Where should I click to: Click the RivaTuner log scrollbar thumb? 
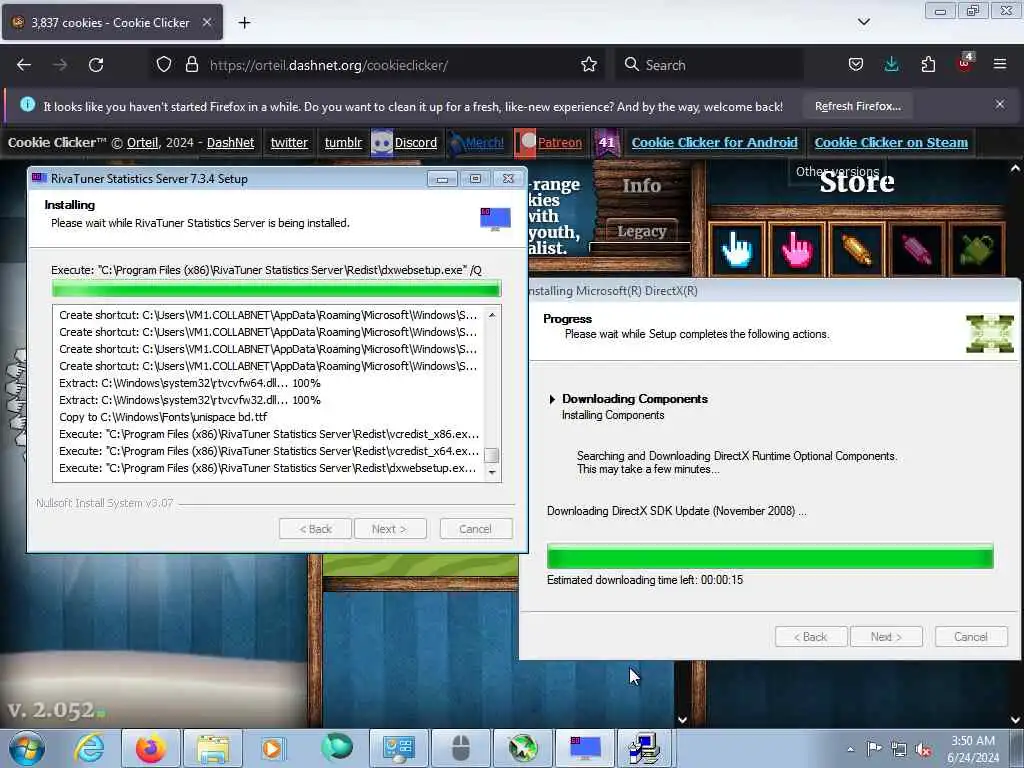(x=492, y=455)
